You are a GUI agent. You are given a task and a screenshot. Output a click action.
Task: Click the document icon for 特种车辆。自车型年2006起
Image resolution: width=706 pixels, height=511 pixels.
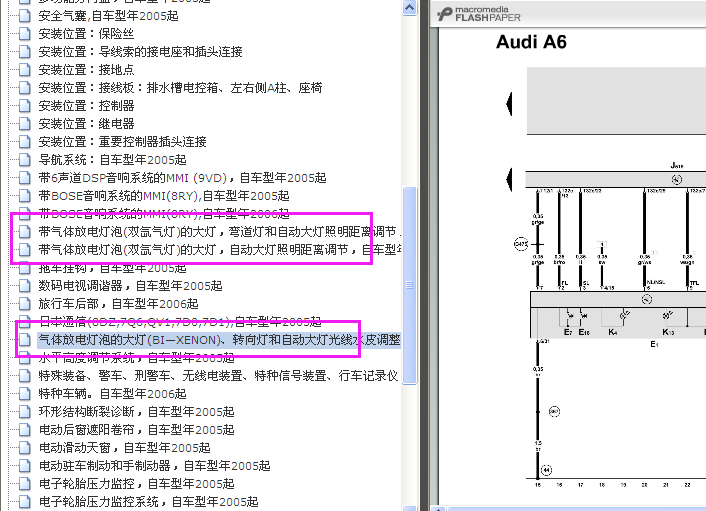(x=25, y=394)
